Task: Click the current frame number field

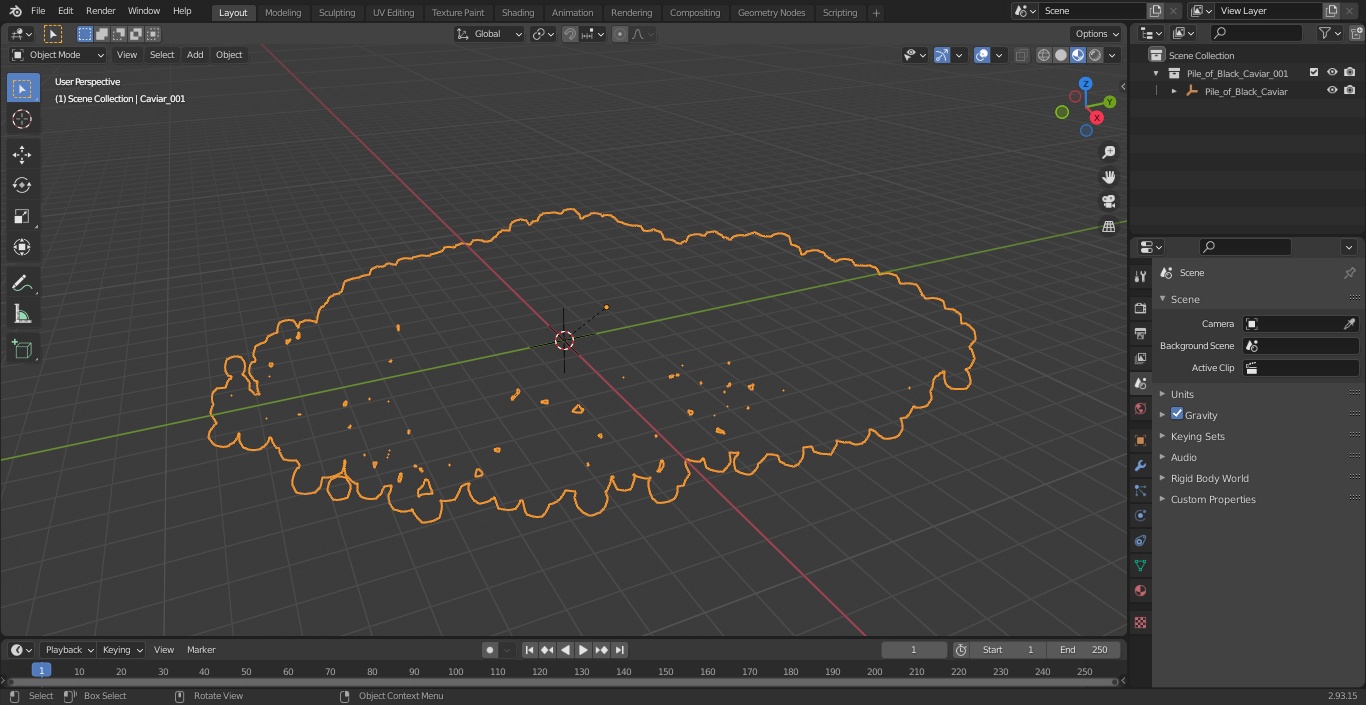Action: (x=914, y=650)
